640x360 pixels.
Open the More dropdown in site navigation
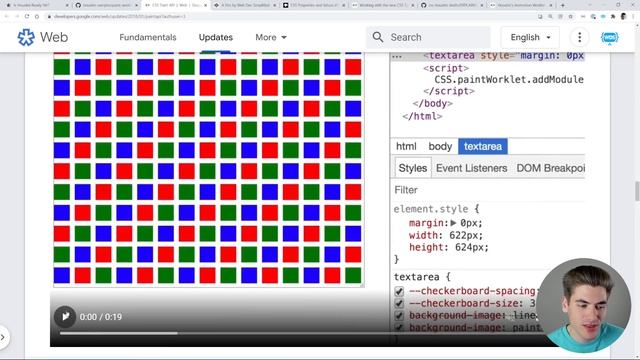pos(271,37)
